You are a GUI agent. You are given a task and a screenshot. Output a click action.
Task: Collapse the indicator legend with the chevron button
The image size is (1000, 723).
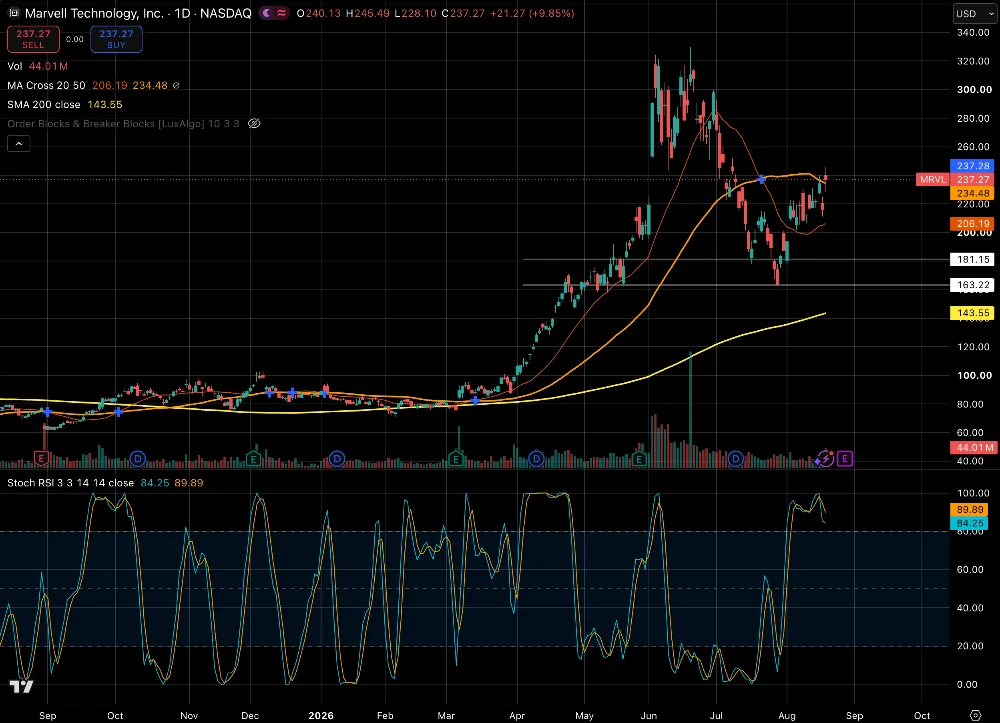[18, 144]
